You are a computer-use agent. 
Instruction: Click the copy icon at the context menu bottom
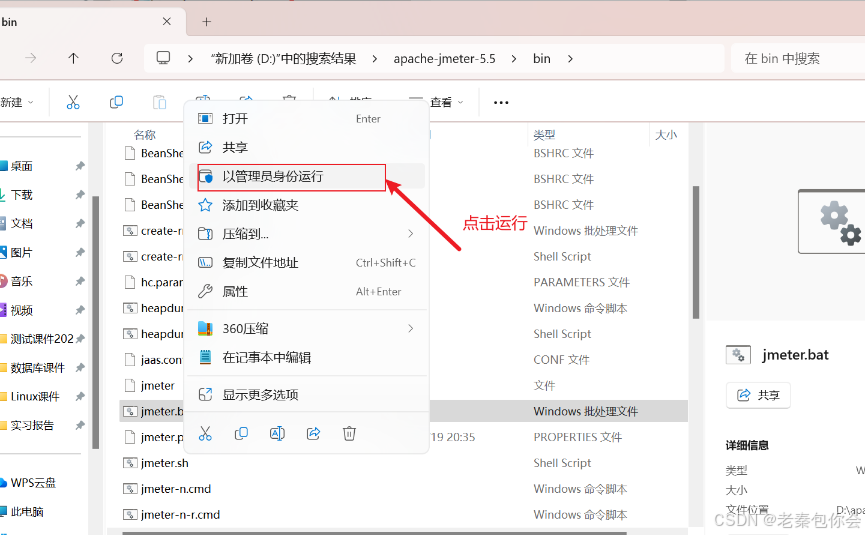point(241,434)
